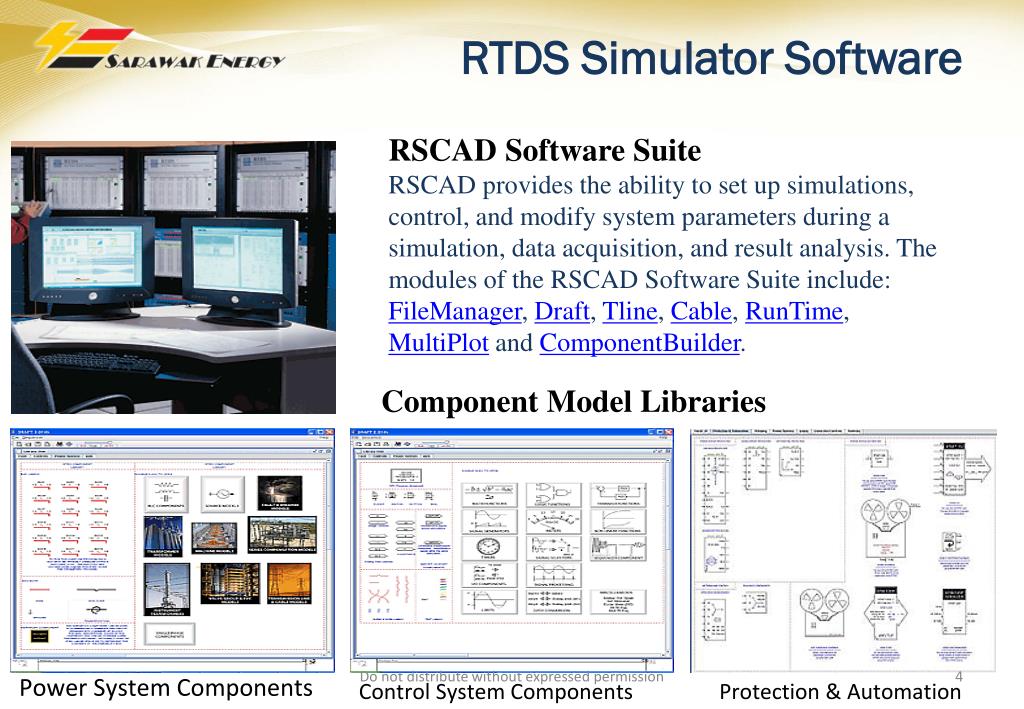Screen dimensions: 1024x709
Task: Open the FileManager hyperlink
Action: tap(455, 311)
